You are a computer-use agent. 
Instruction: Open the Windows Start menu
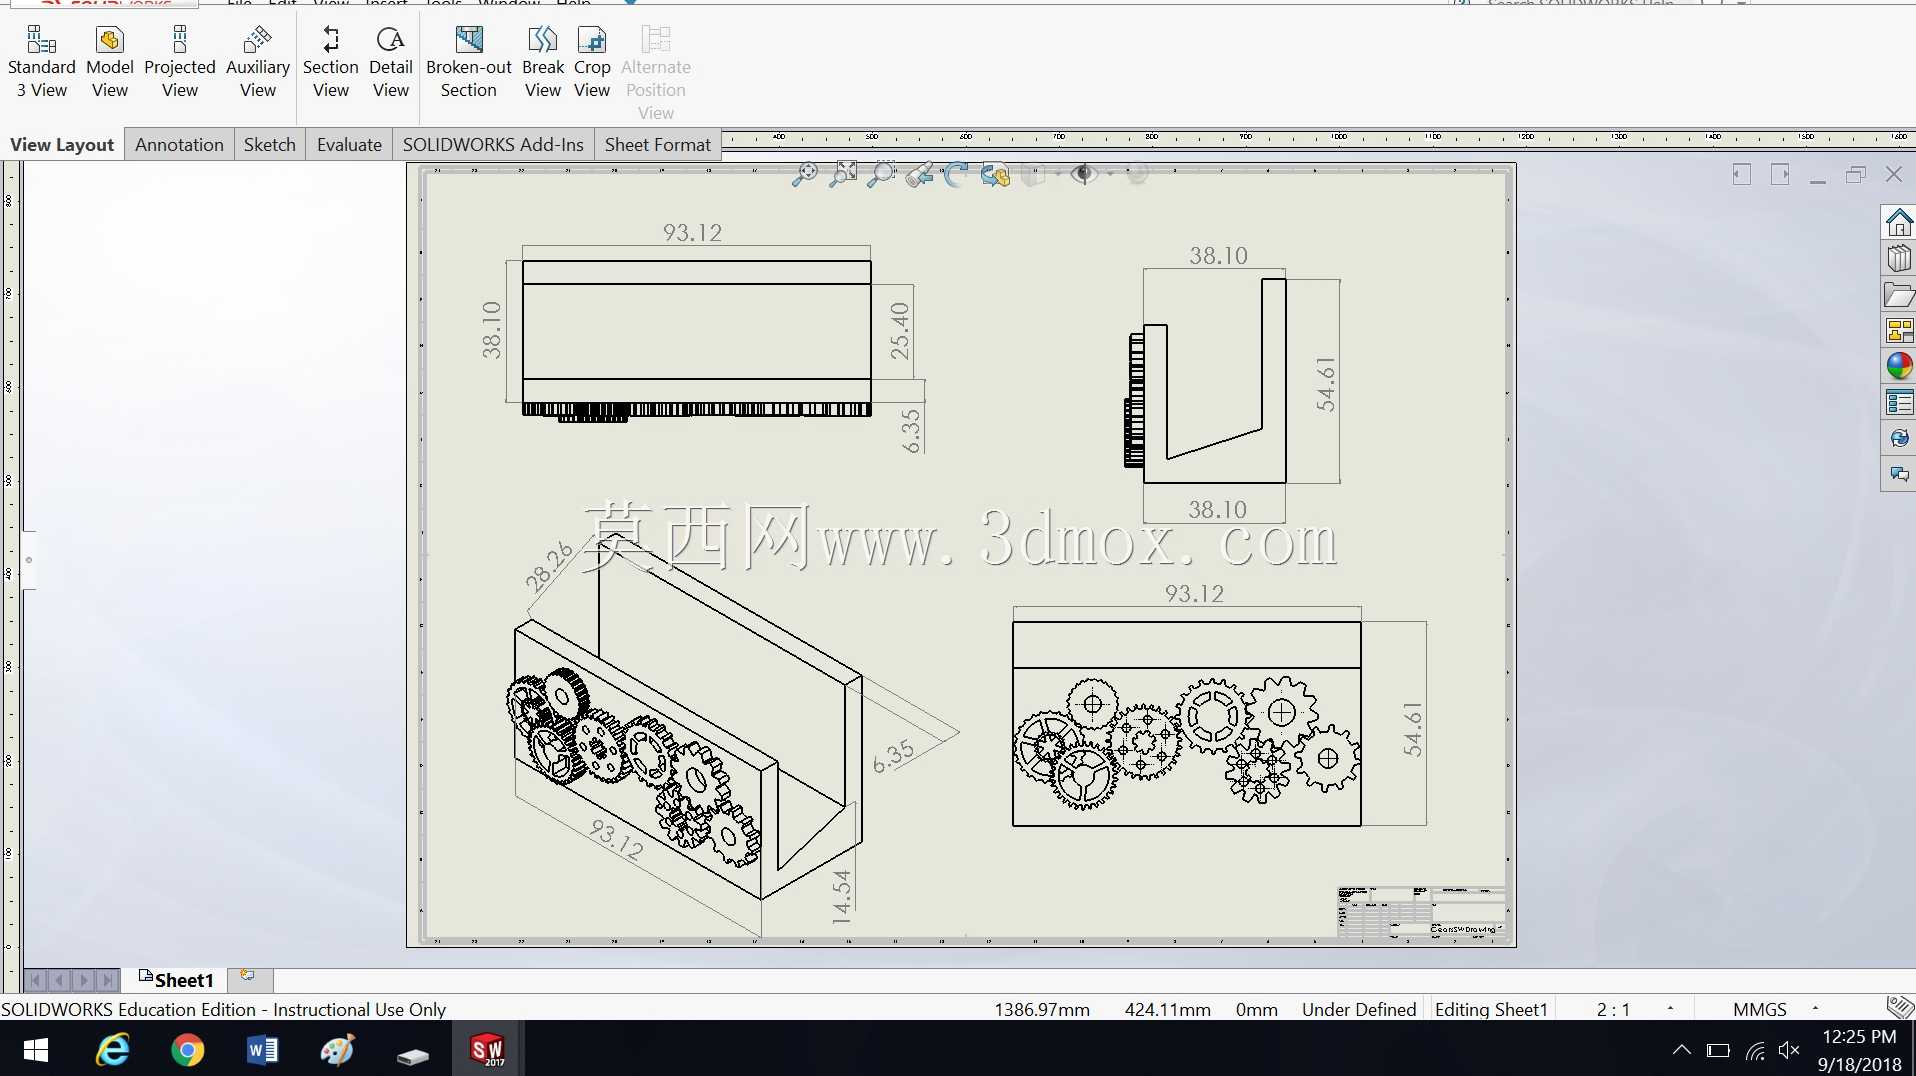(36, 1050)
